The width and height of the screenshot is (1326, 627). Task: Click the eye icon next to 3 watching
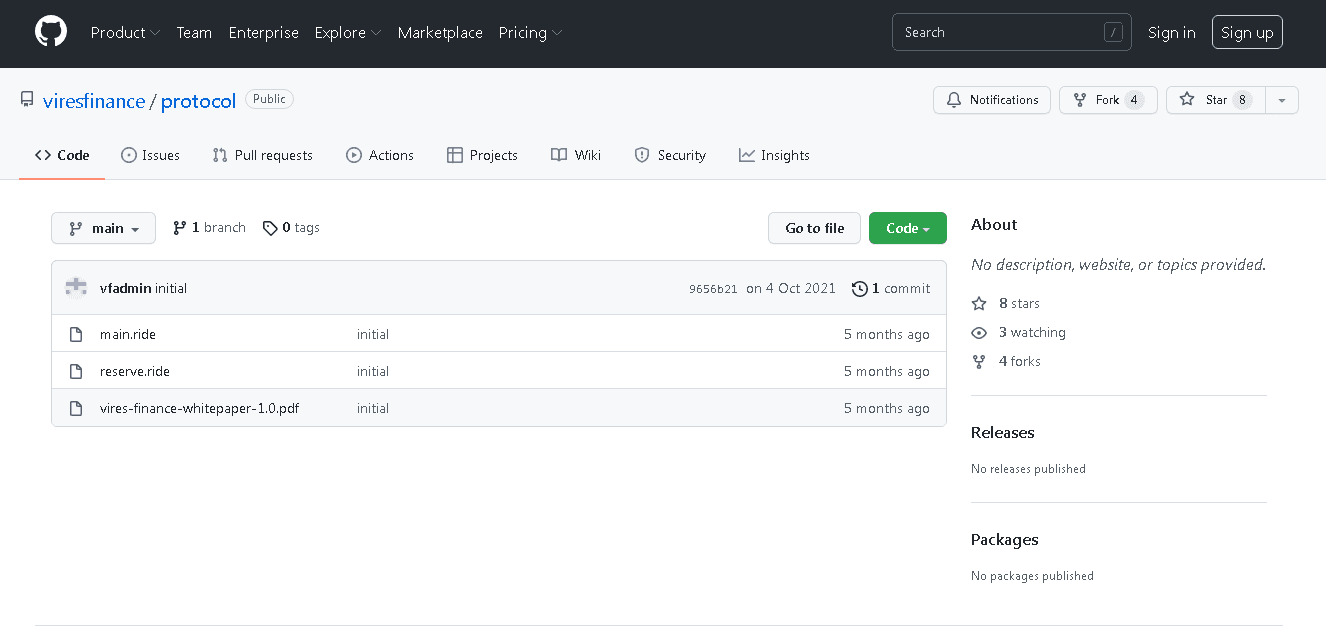pos(979,332)
